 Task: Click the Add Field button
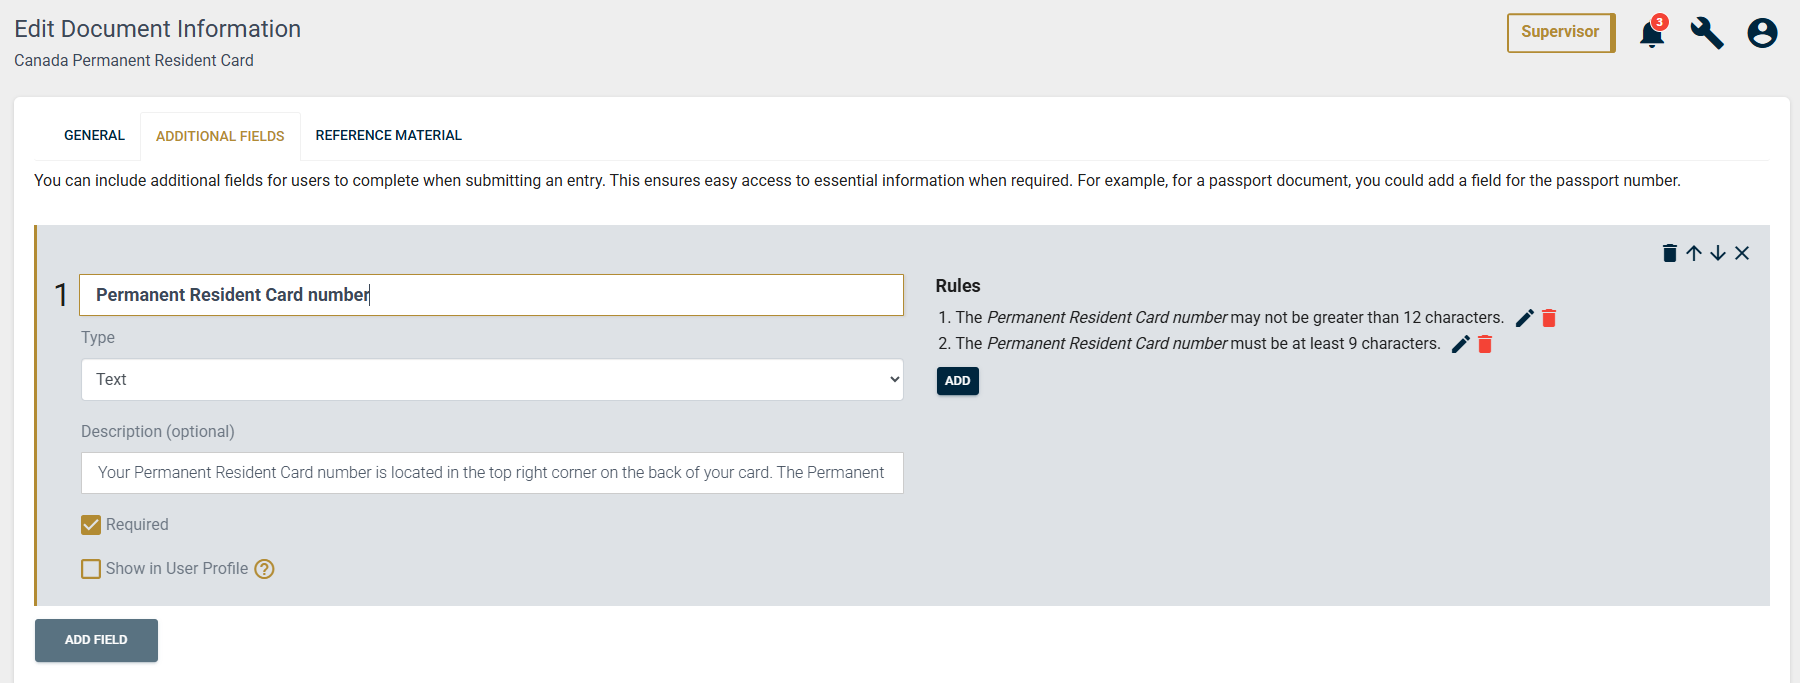[x=96, y=640]
